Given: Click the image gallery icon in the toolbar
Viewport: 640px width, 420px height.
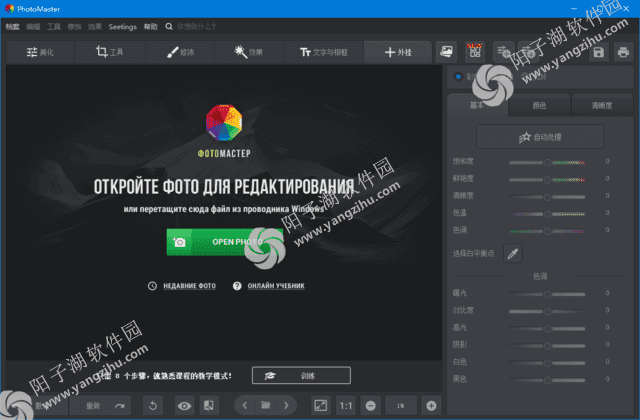Looking at the screenshot, I should click(447, 52).
